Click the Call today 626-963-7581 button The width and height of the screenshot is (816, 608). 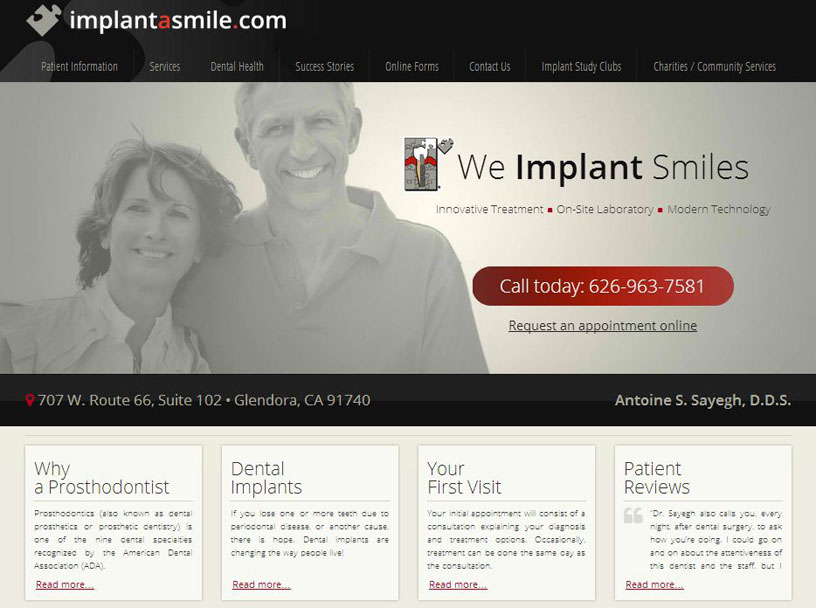pos(603,286)
